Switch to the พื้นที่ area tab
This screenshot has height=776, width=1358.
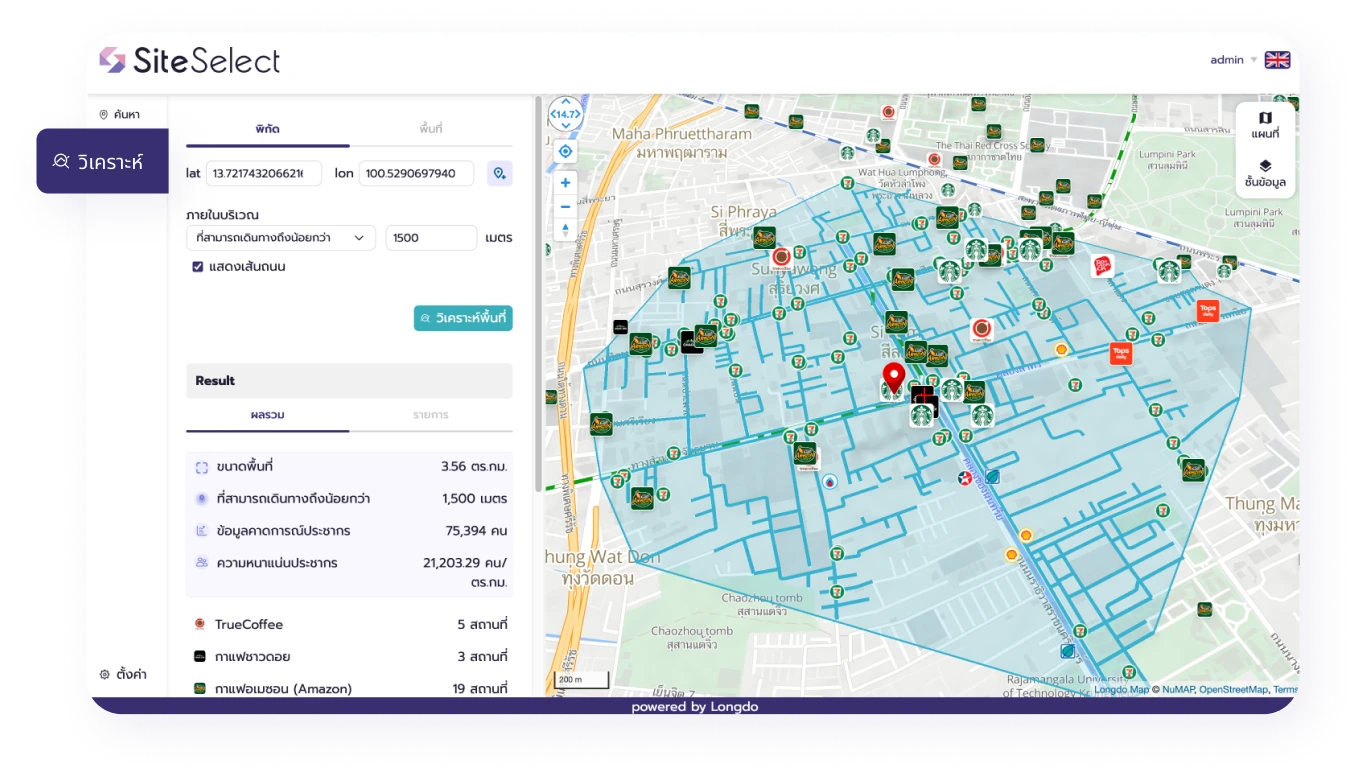[x=431, y=129]
